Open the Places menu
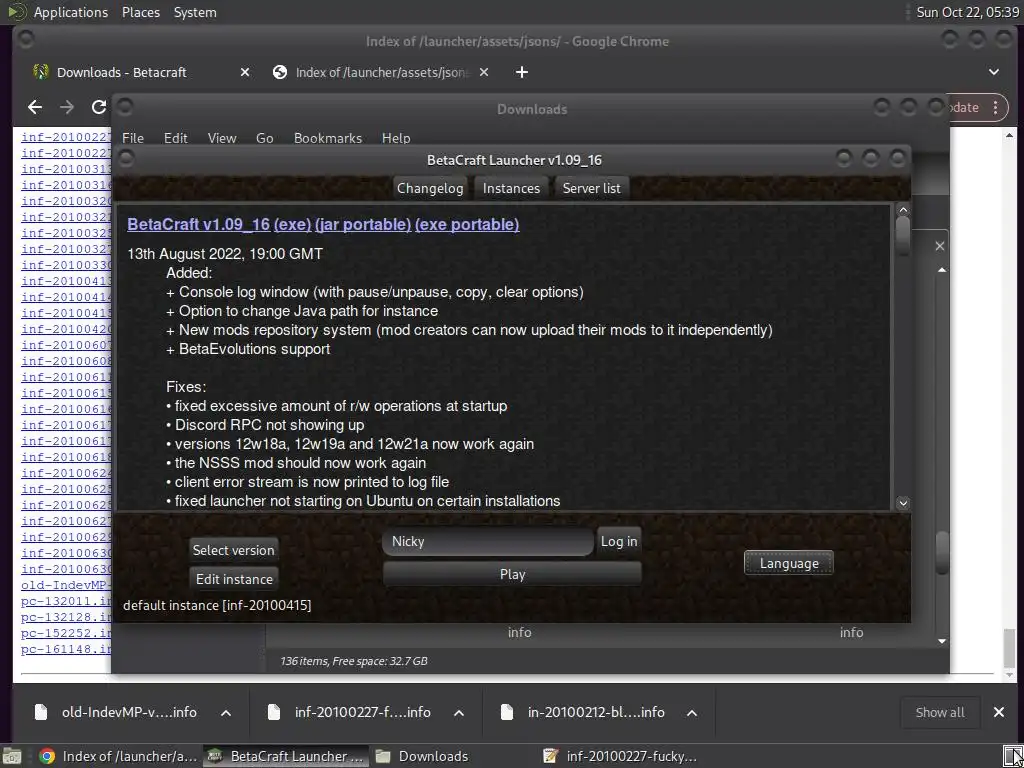Viewport: 1024px width, 768px height. pos(140,12)
